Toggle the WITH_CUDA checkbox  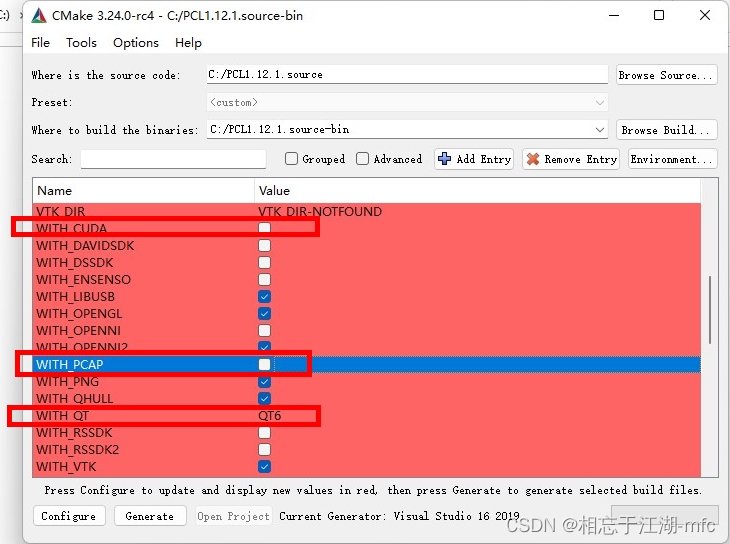(264, 228)
